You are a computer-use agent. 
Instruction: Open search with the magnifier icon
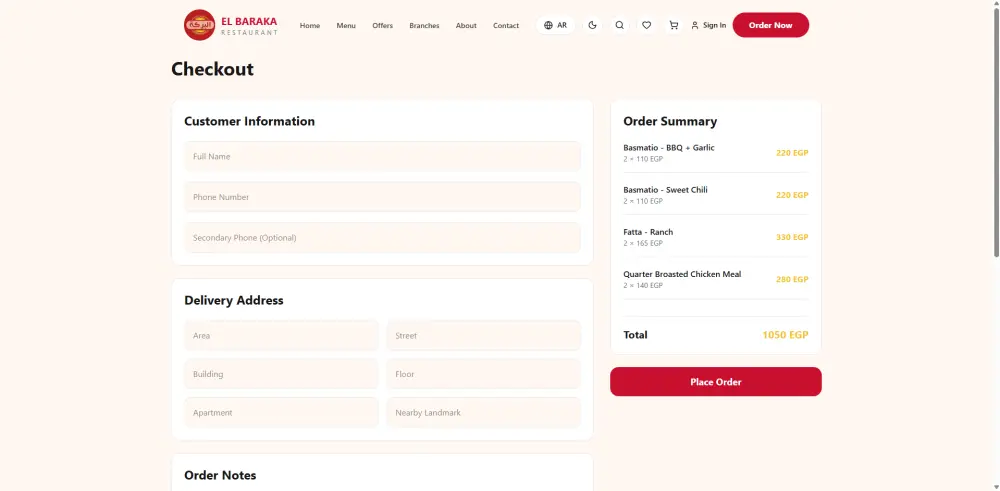point(619,26)
